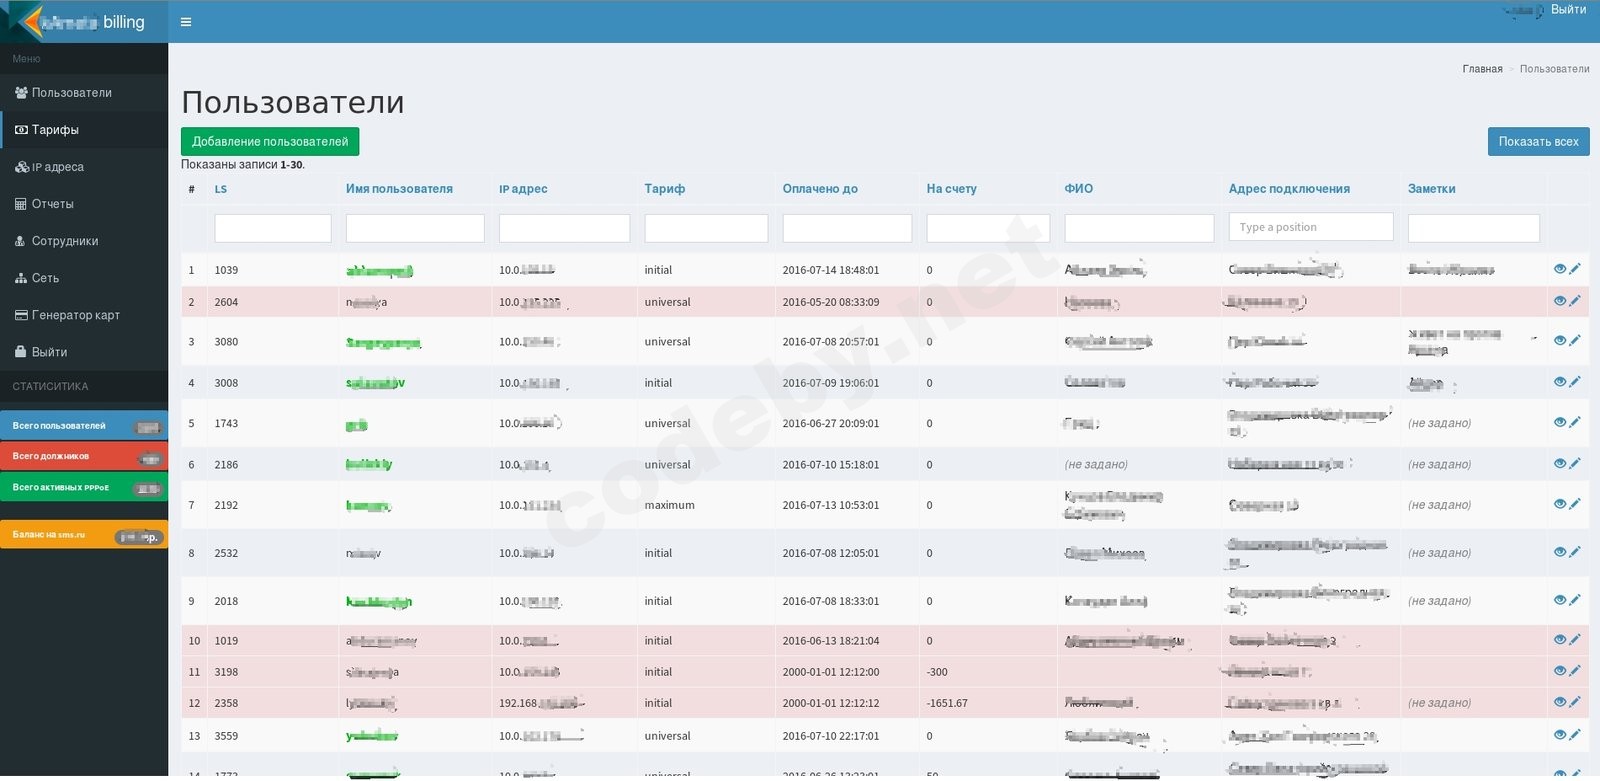Edit user 3559 using pencil icon

[1575, 735]
